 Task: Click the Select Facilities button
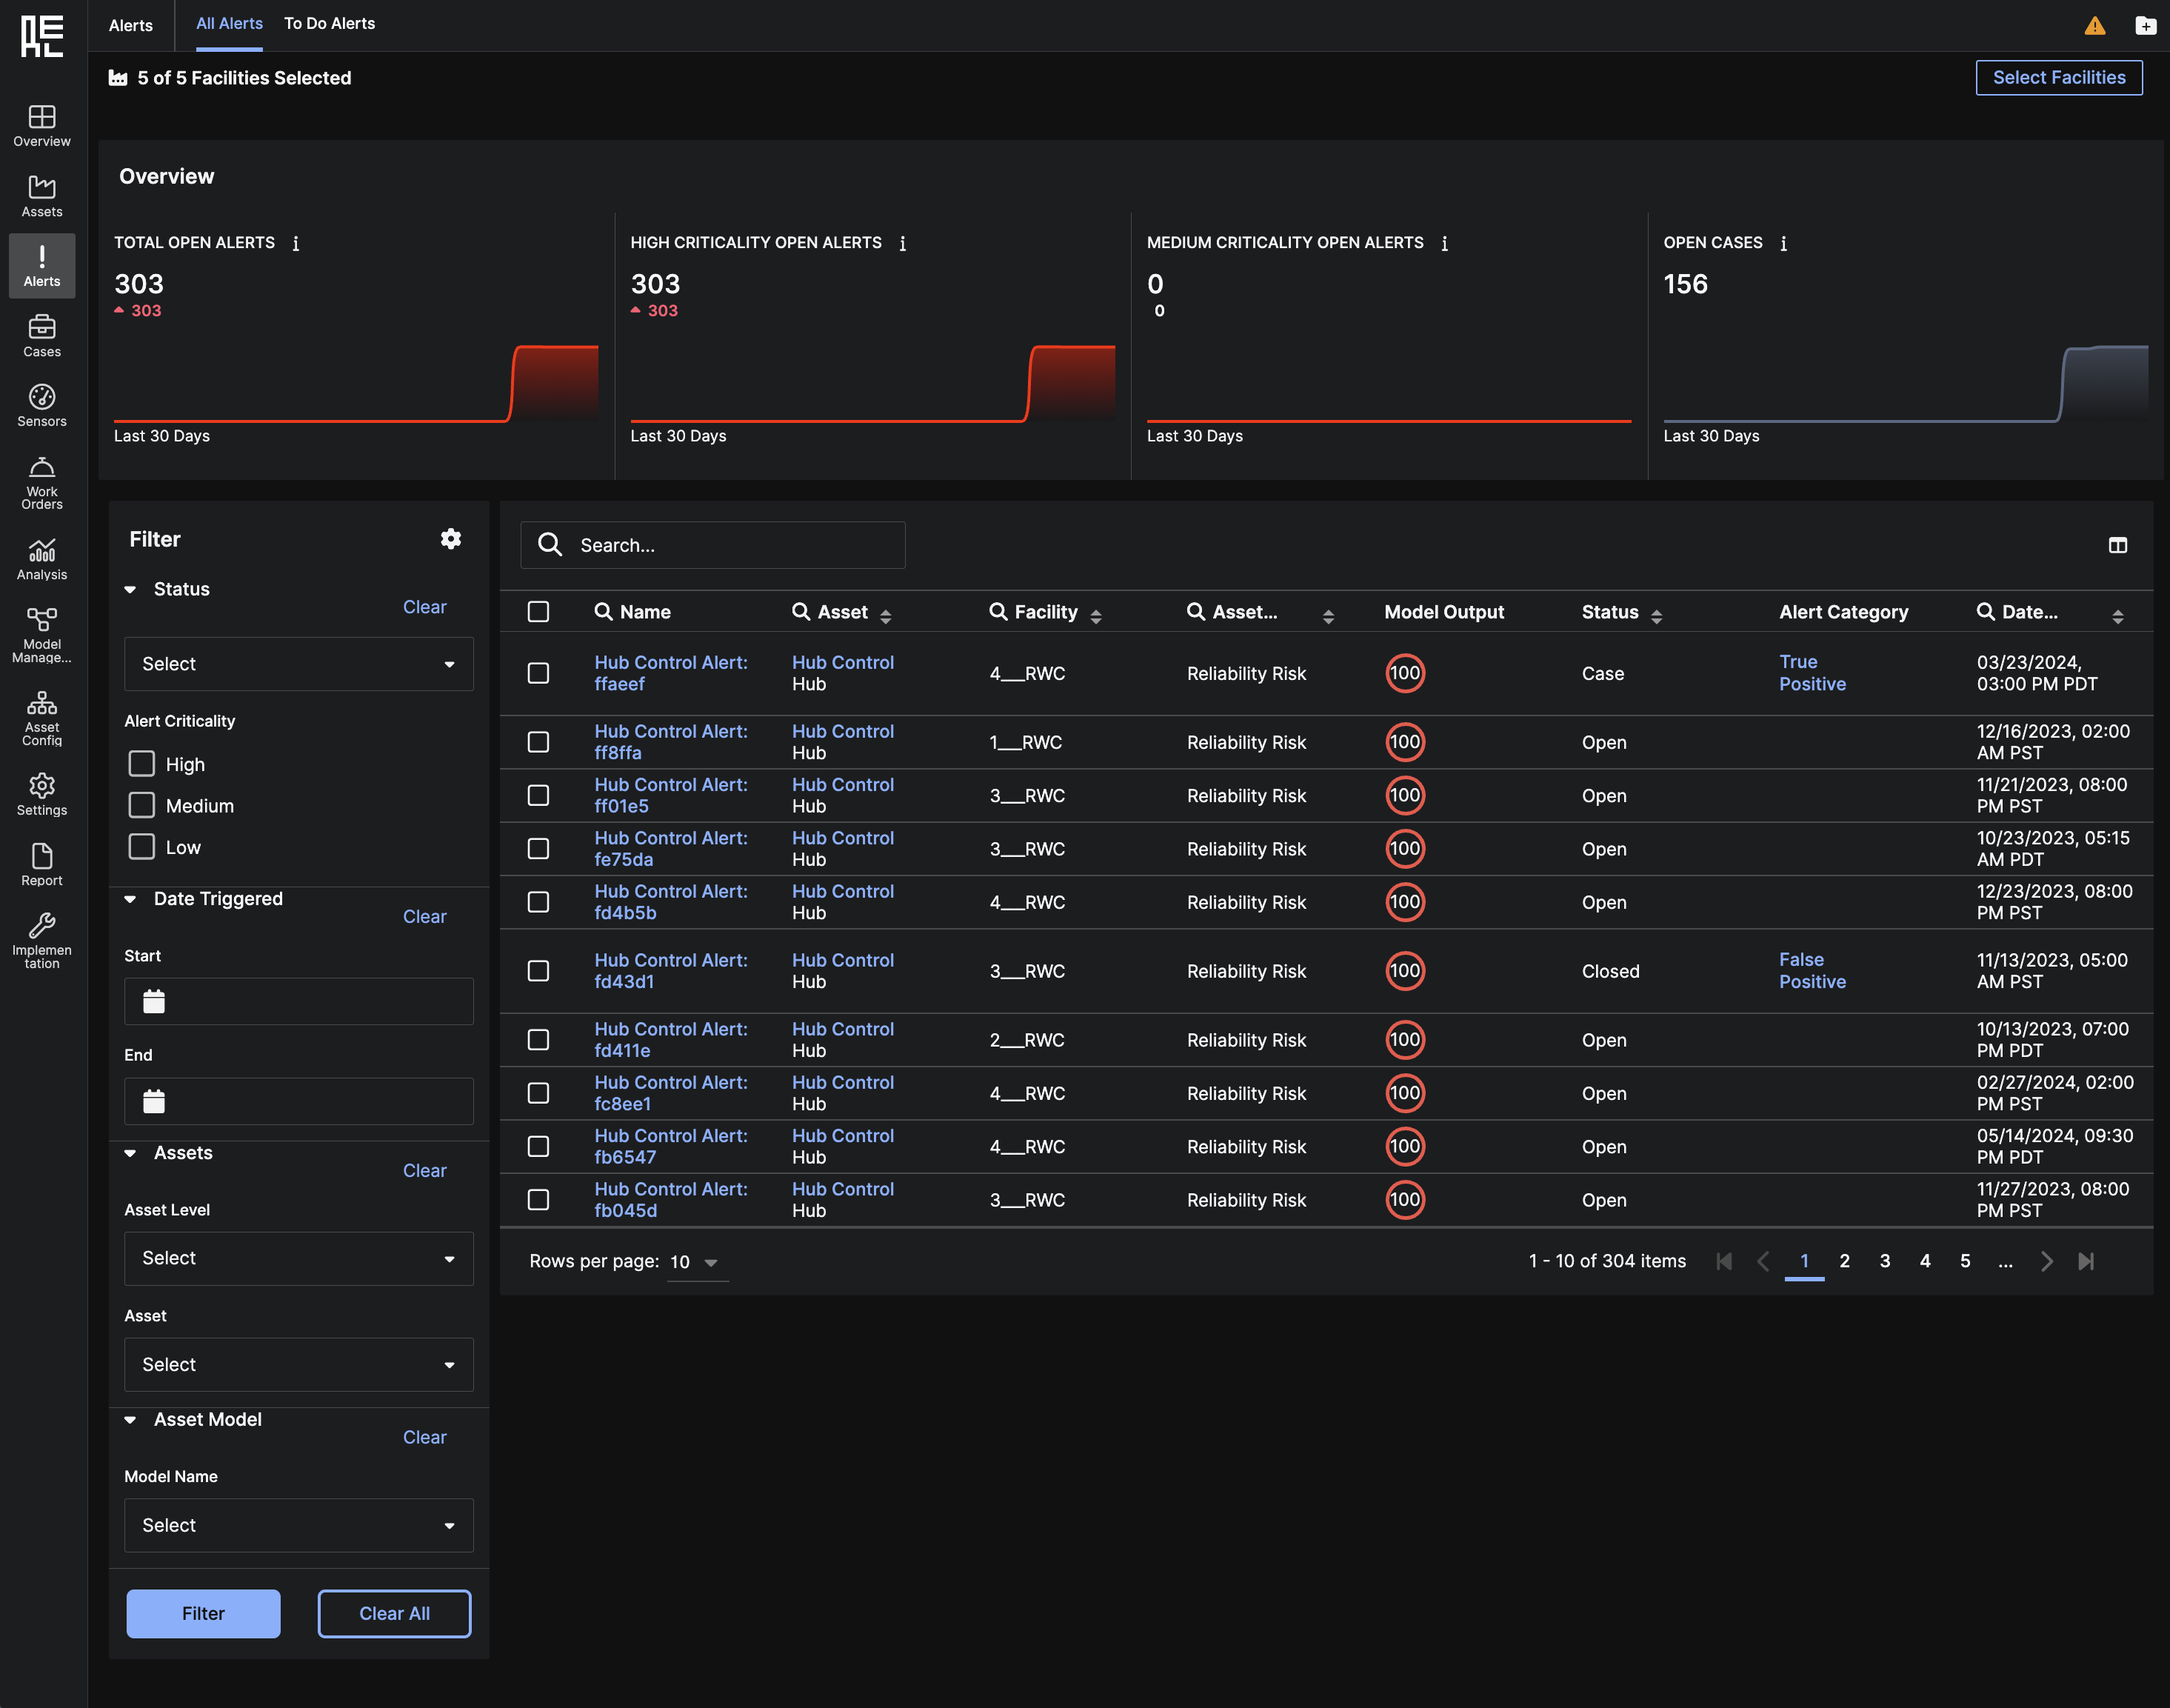[2058, 78]
